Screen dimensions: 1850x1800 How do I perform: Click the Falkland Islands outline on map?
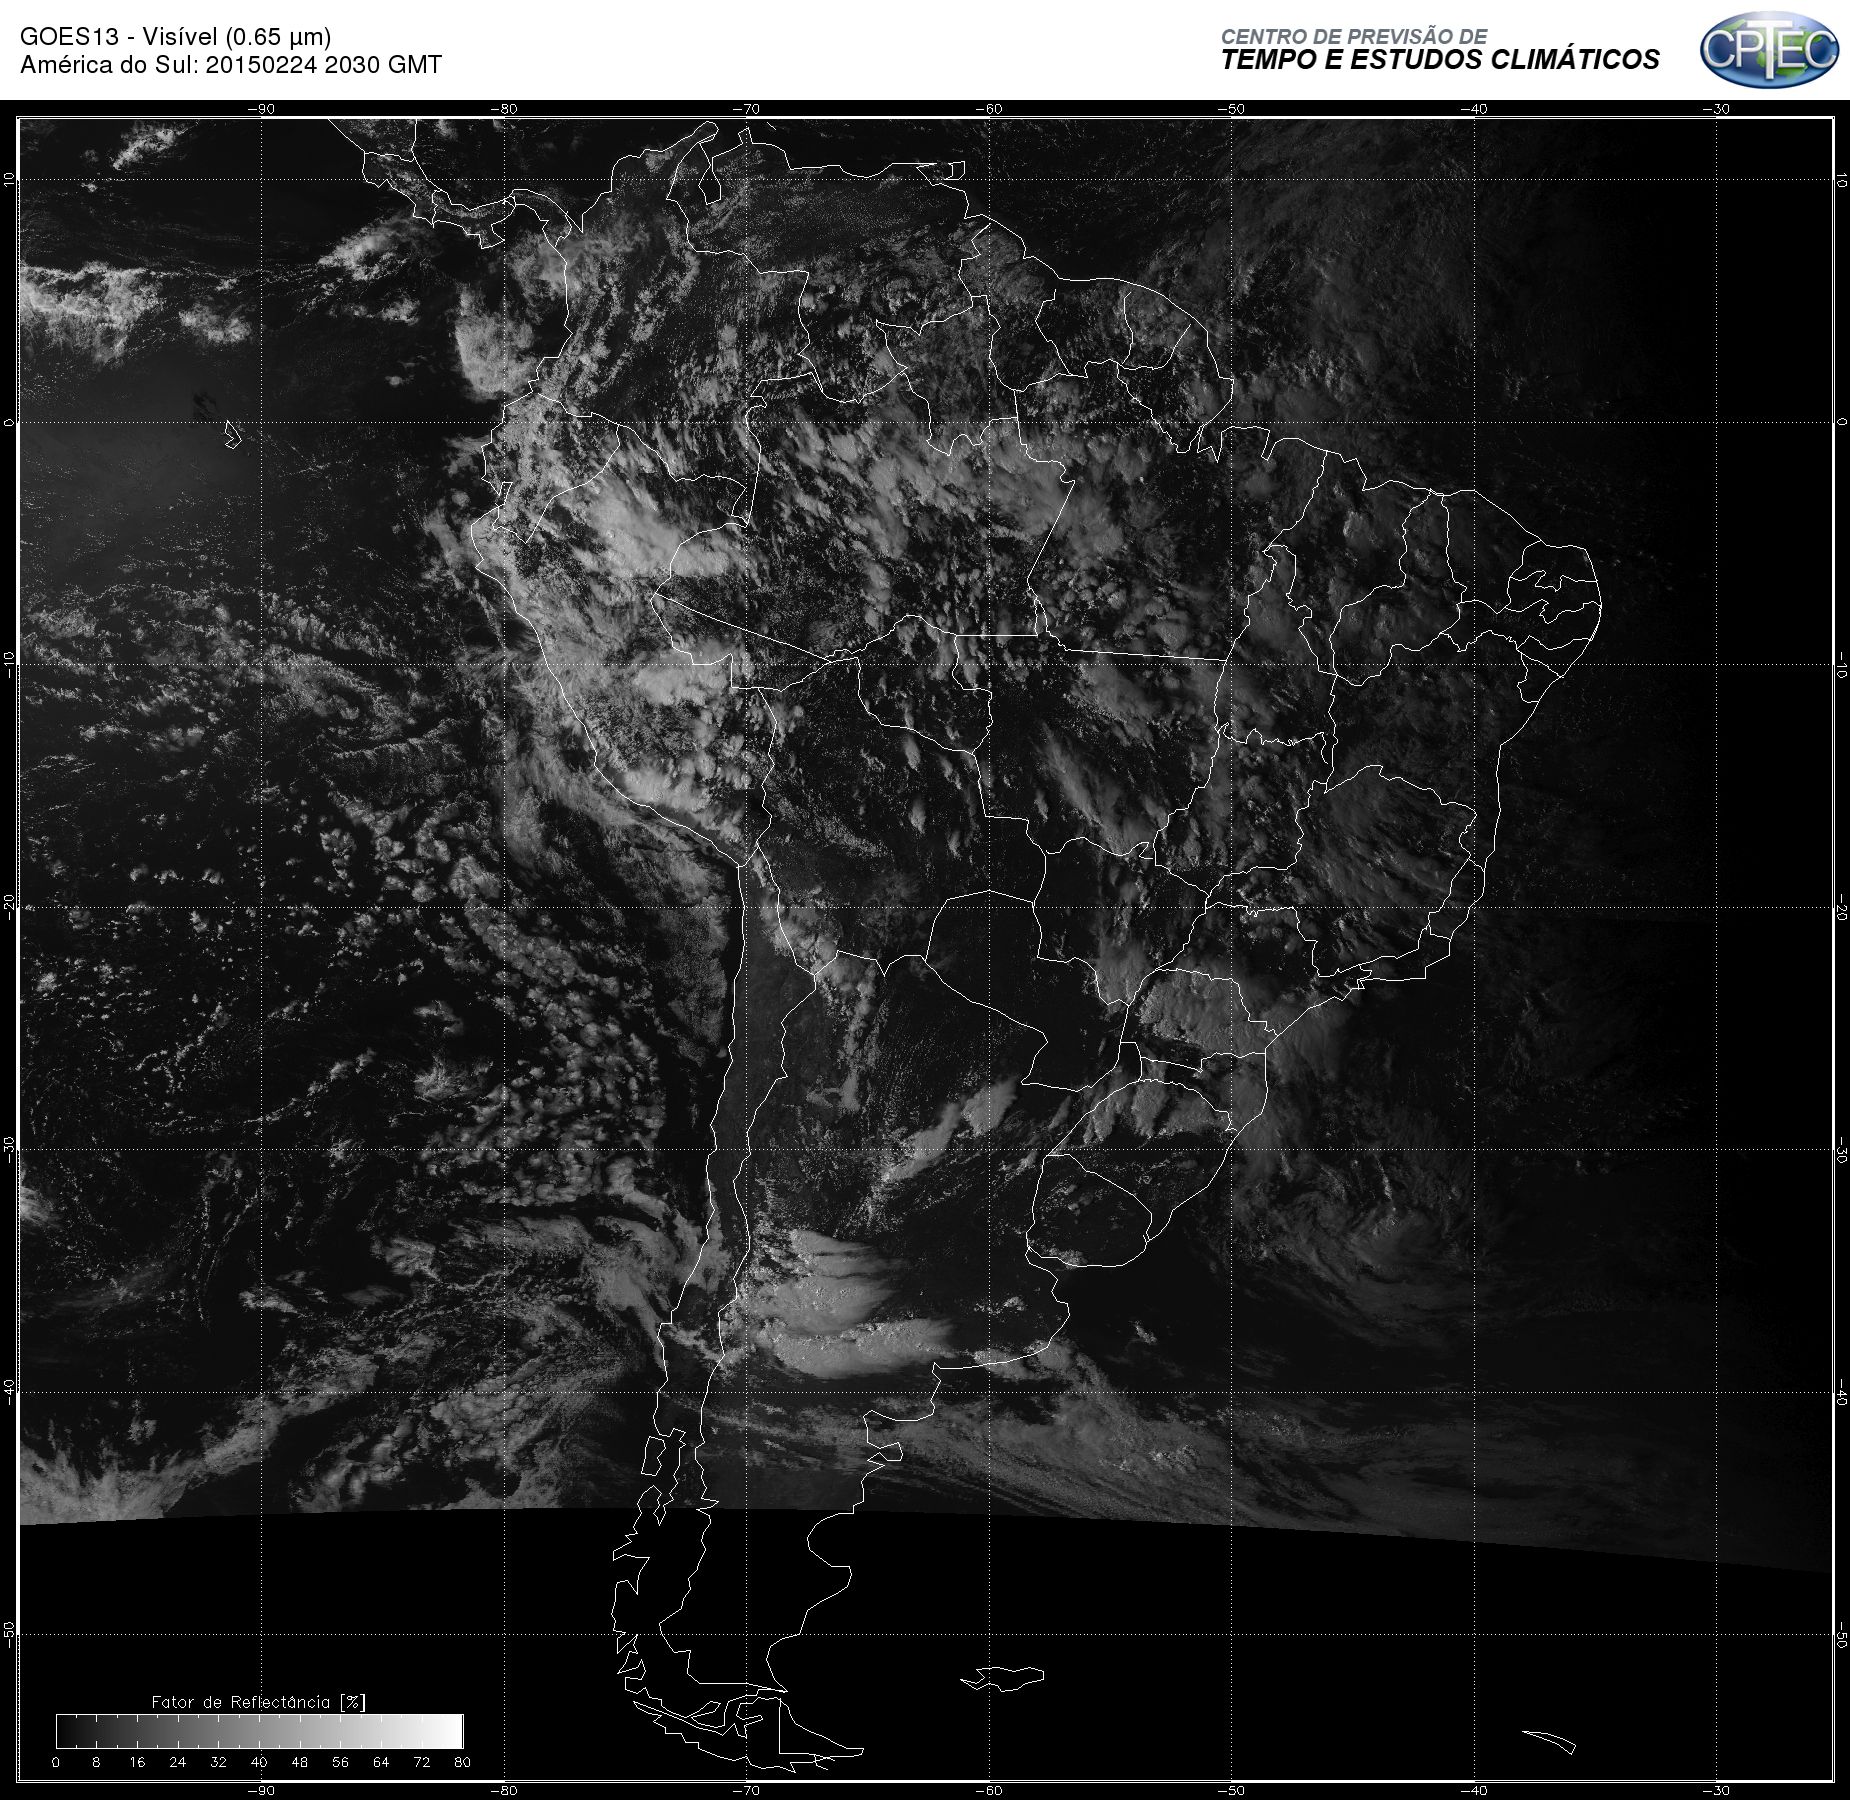(1003, 1678)
